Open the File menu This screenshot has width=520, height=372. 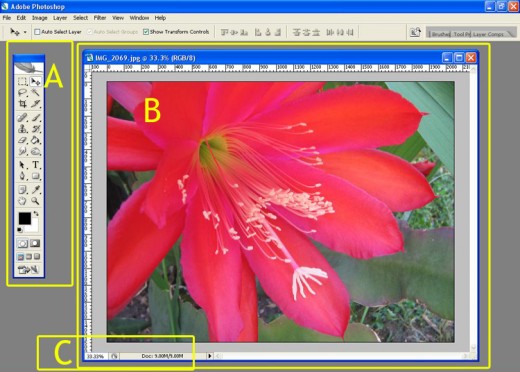point(7,18)
